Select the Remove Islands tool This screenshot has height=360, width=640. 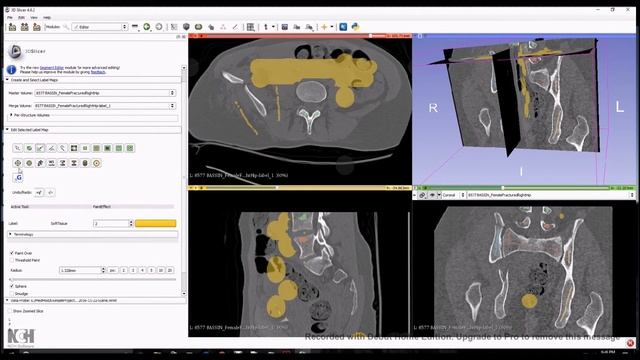[119, 148]
